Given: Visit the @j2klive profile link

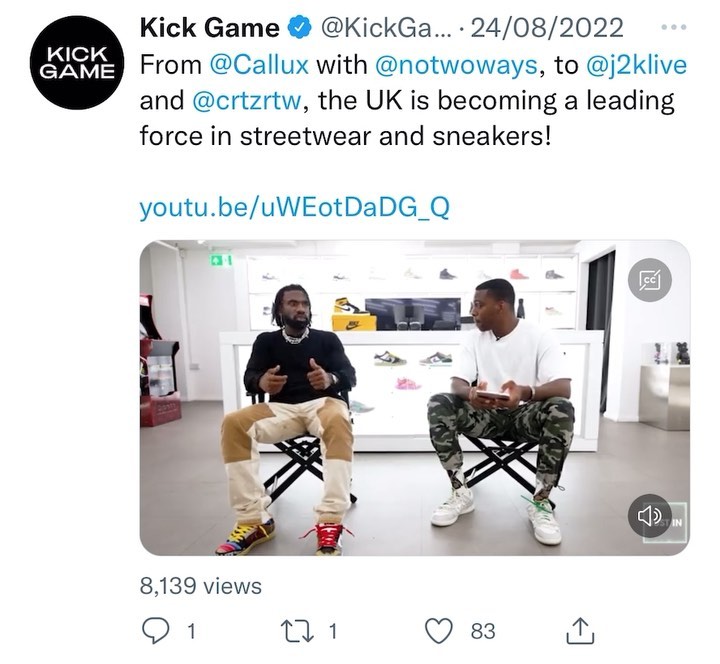Looking at the screenshot, I should 636,65.
